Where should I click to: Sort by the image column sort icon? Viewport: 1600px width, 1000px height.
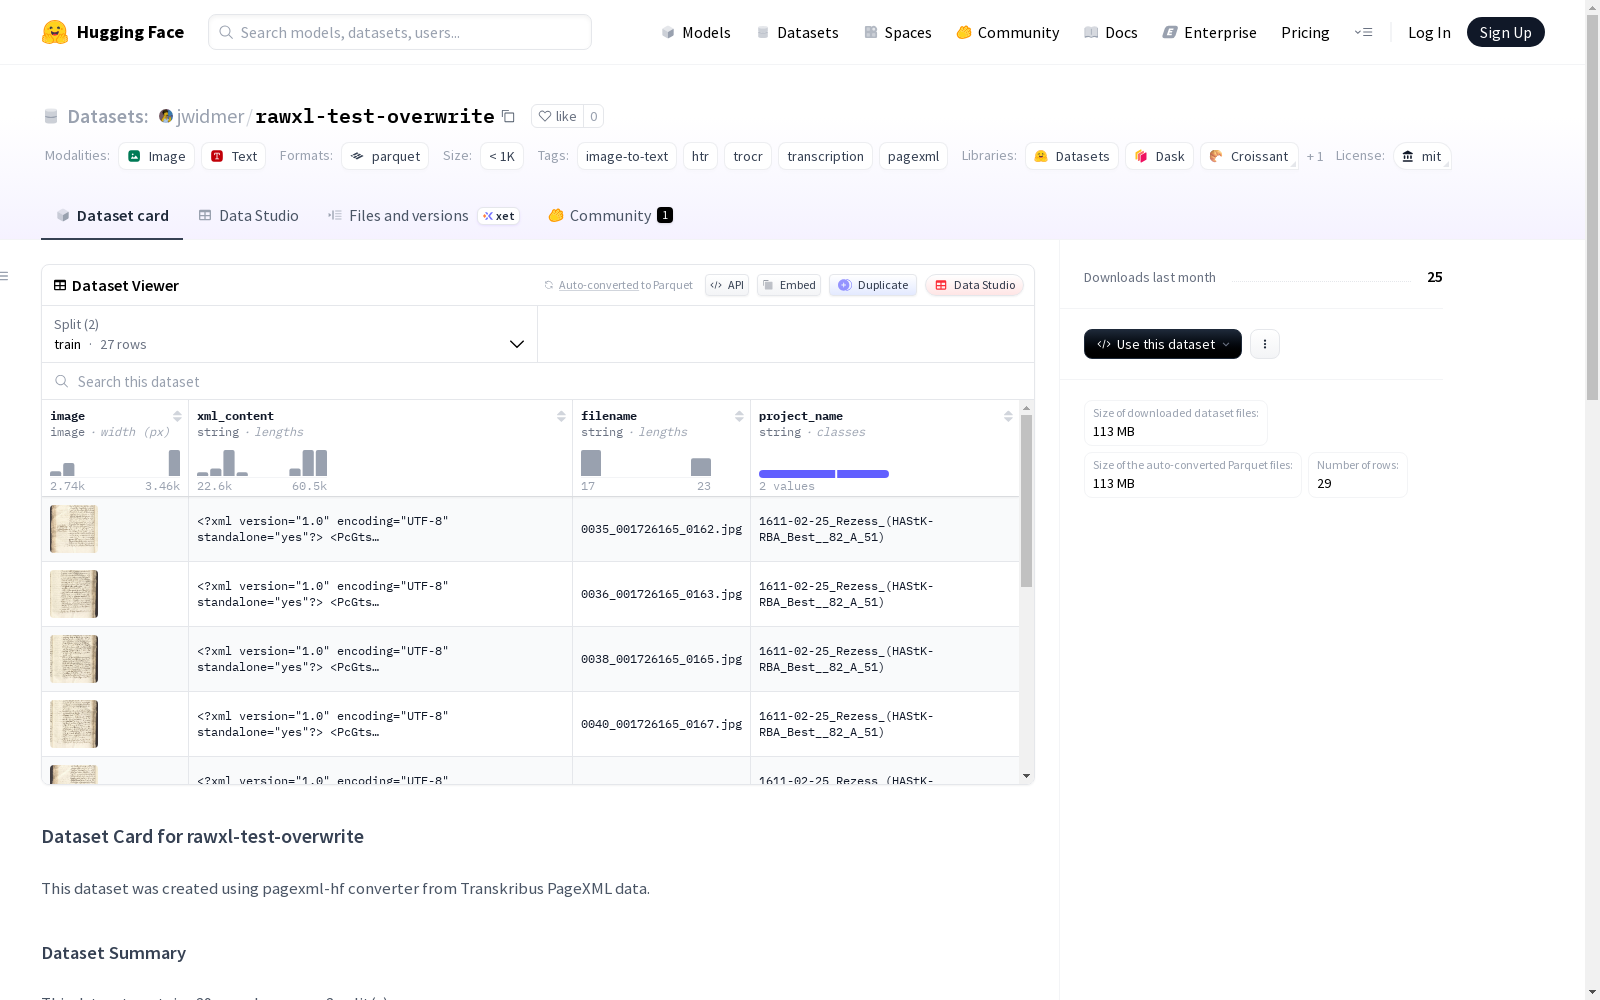[x=177, y=416]
